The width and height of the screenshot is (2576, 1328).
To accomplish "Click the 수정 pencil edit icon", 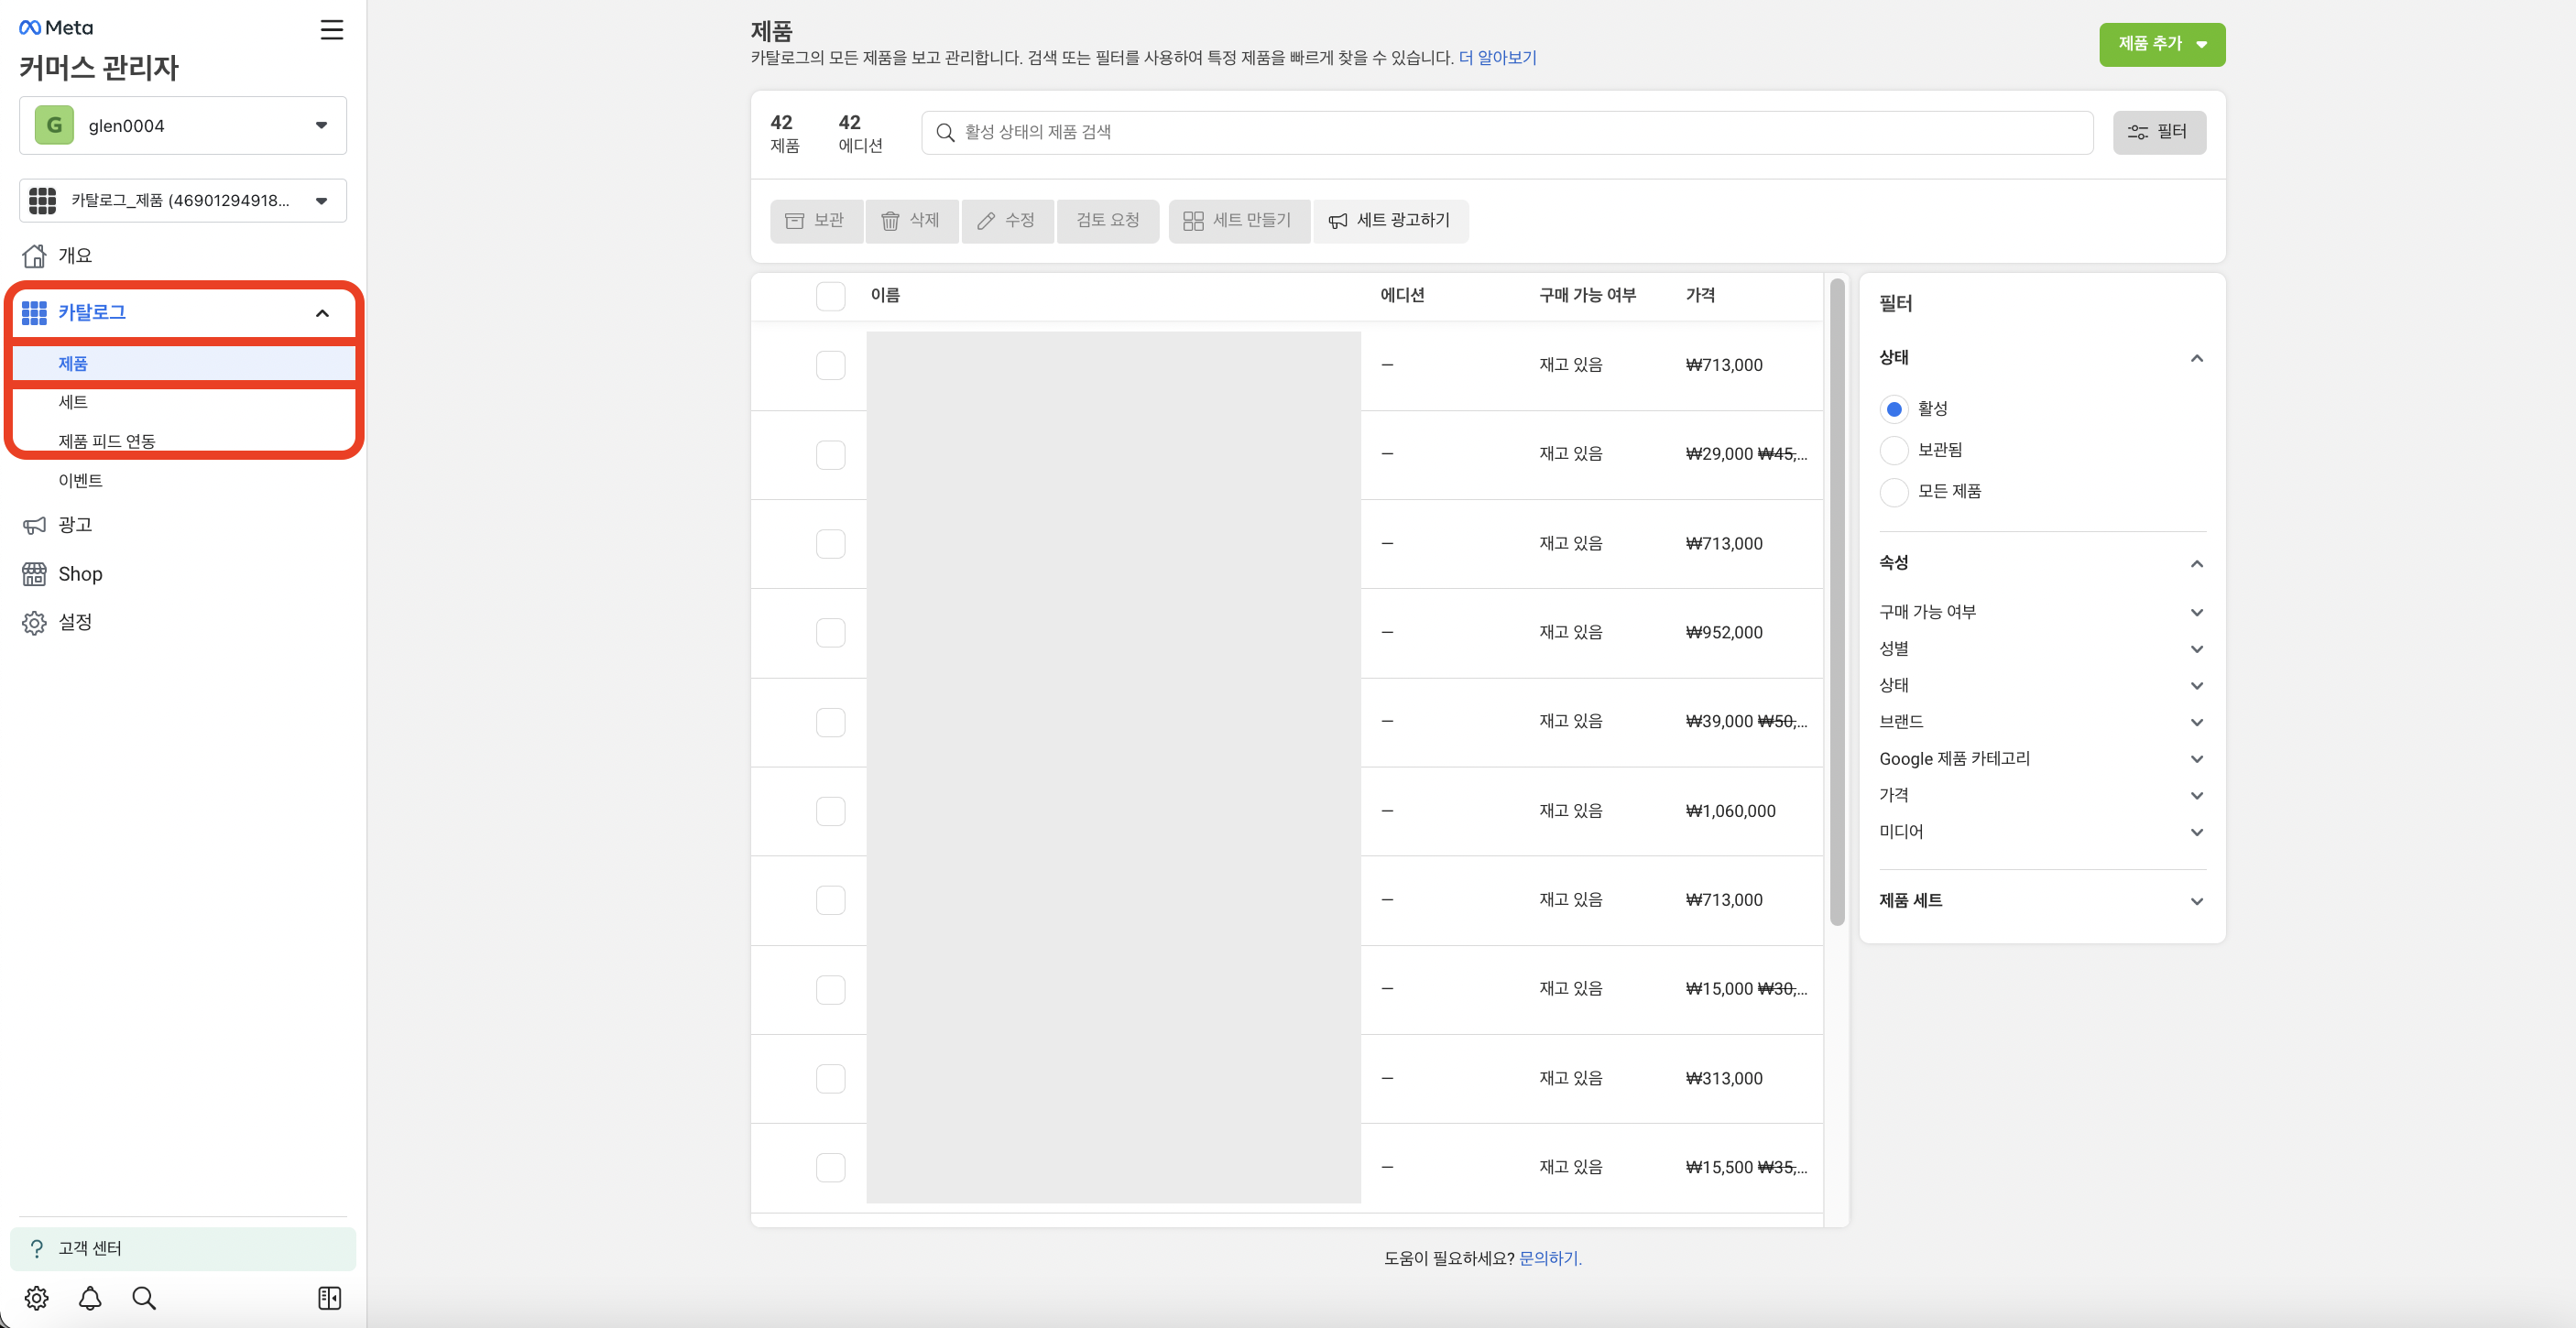I will 987,220.
